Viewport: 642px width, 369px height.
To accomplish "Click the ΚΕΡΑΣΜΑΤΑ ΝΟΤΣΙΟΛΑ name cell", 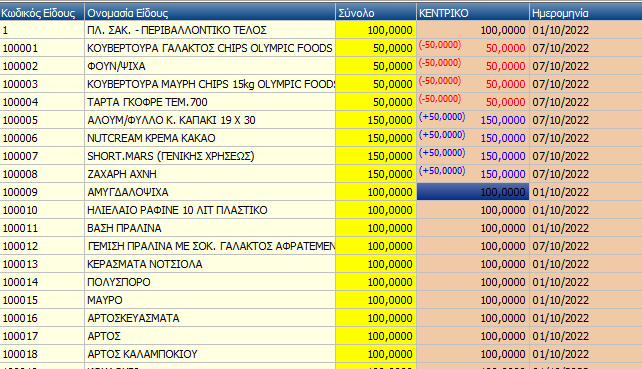I will coord(210,264).
